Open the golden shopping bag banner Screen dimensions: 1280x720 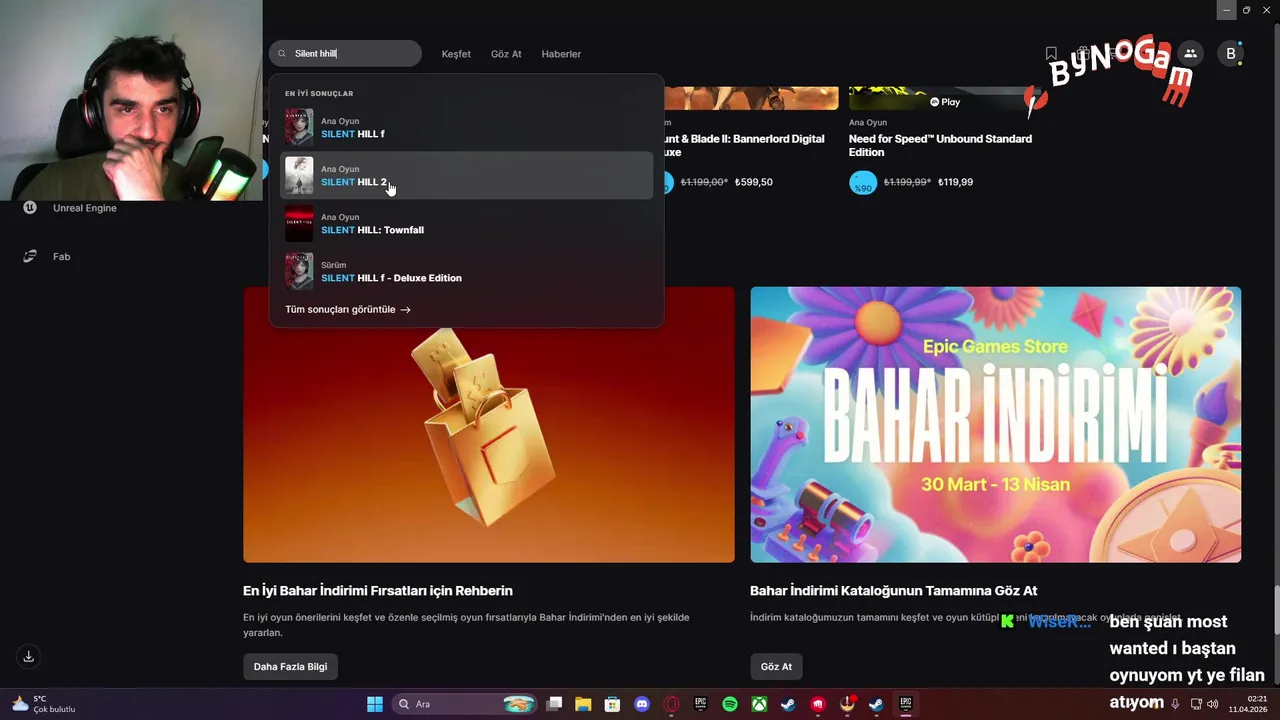coord(489,424)
